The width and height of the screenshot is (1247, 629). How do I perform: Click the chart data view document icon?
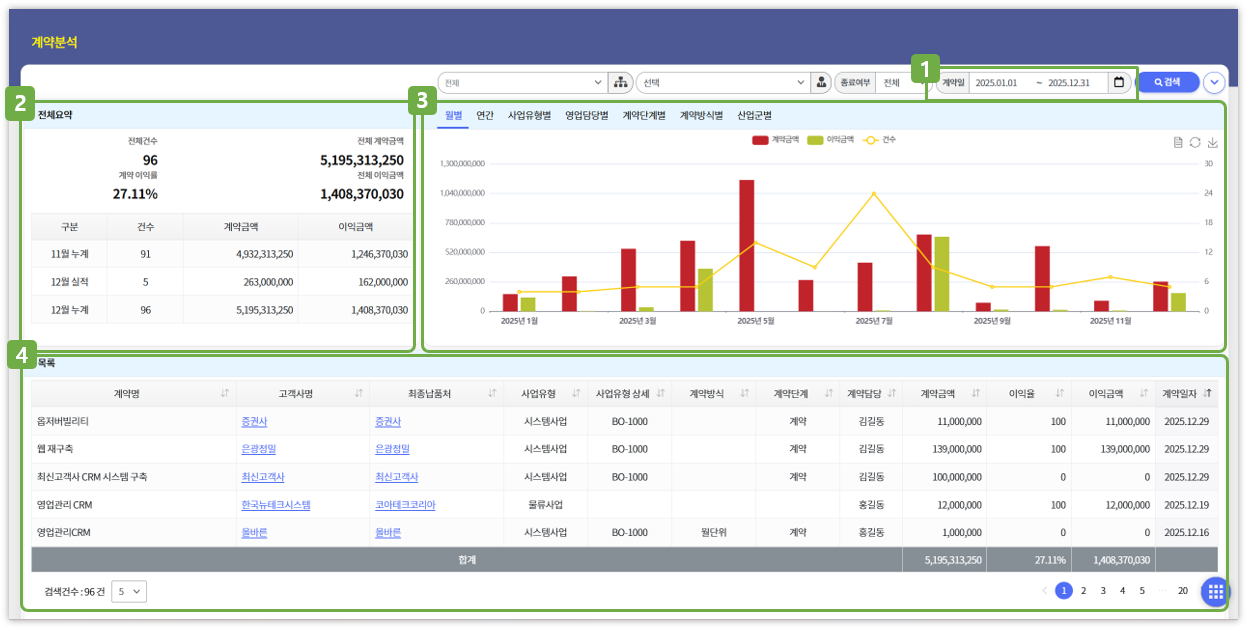1178,143
